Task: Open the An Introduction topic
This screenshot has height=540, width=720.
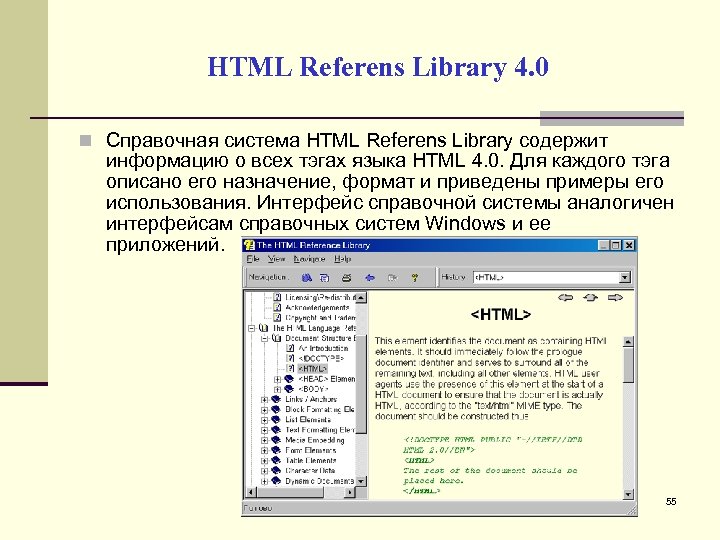Action: click(323, 348)
